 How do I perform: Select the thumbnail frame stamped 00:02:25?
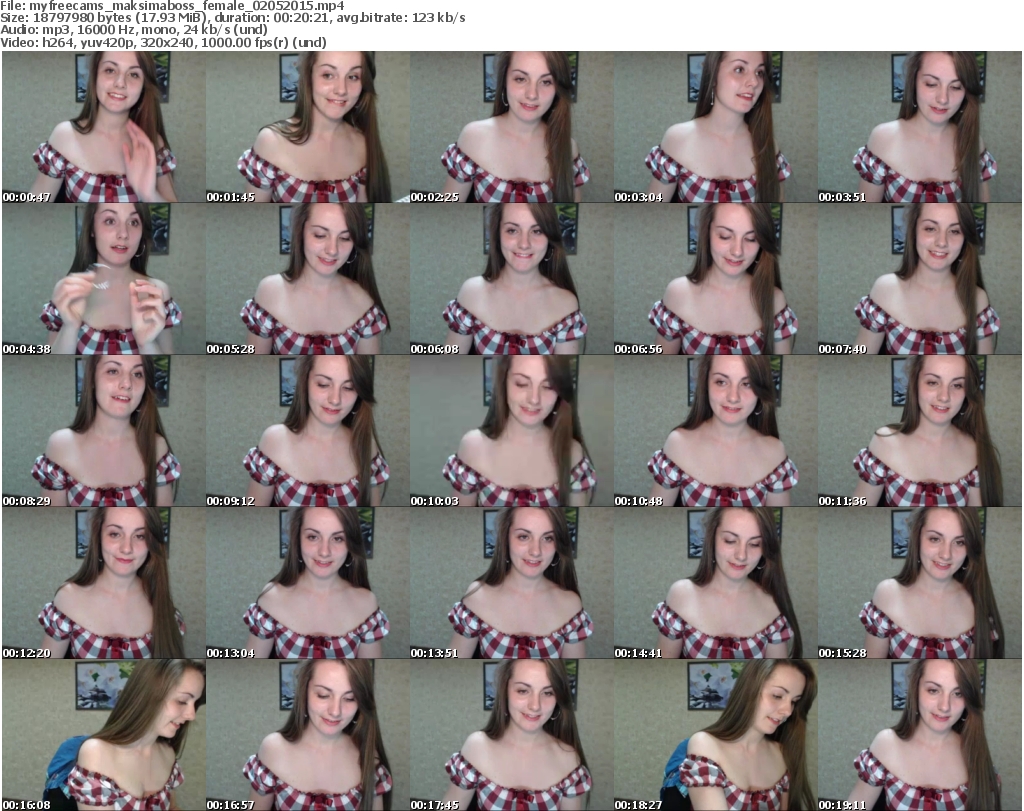(511, 127)
